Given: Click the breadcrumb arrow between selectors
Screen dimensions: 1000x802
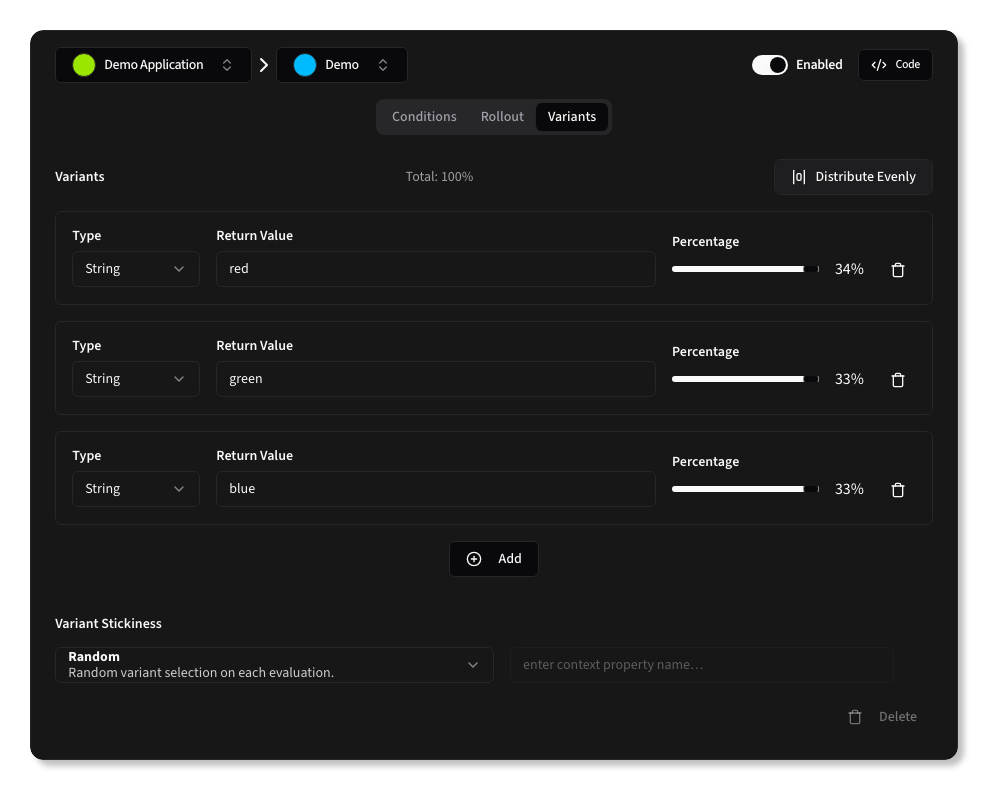Looking at the screenshot, I should (x=264, y=65).
